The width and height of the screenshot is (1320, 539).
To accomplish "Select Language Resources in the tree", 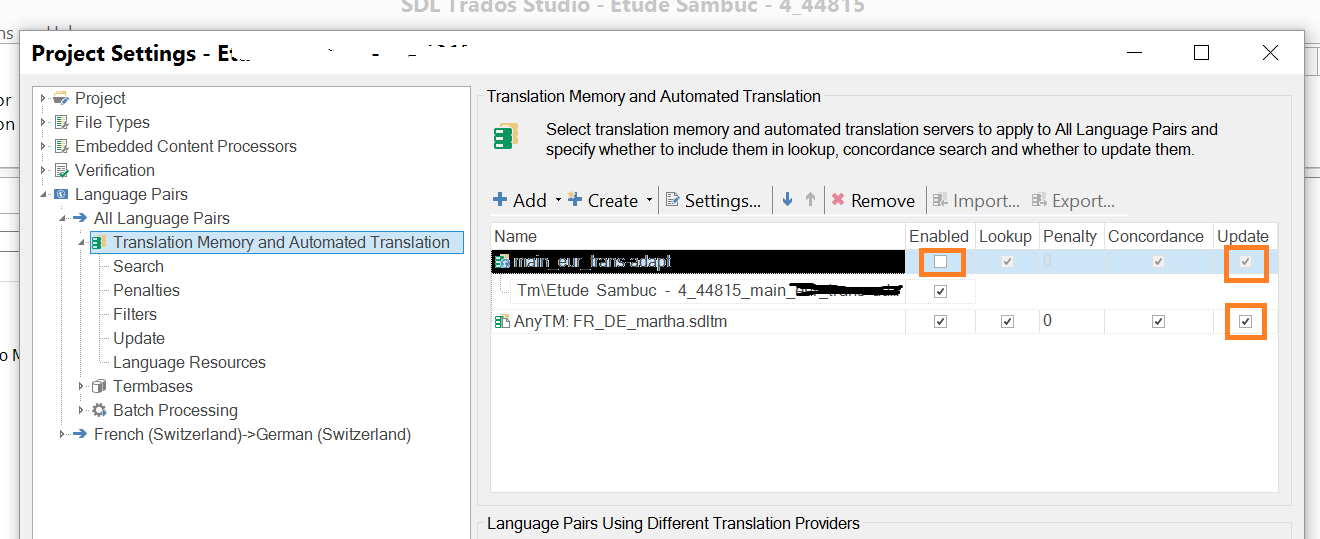I will tap(189, 362).
